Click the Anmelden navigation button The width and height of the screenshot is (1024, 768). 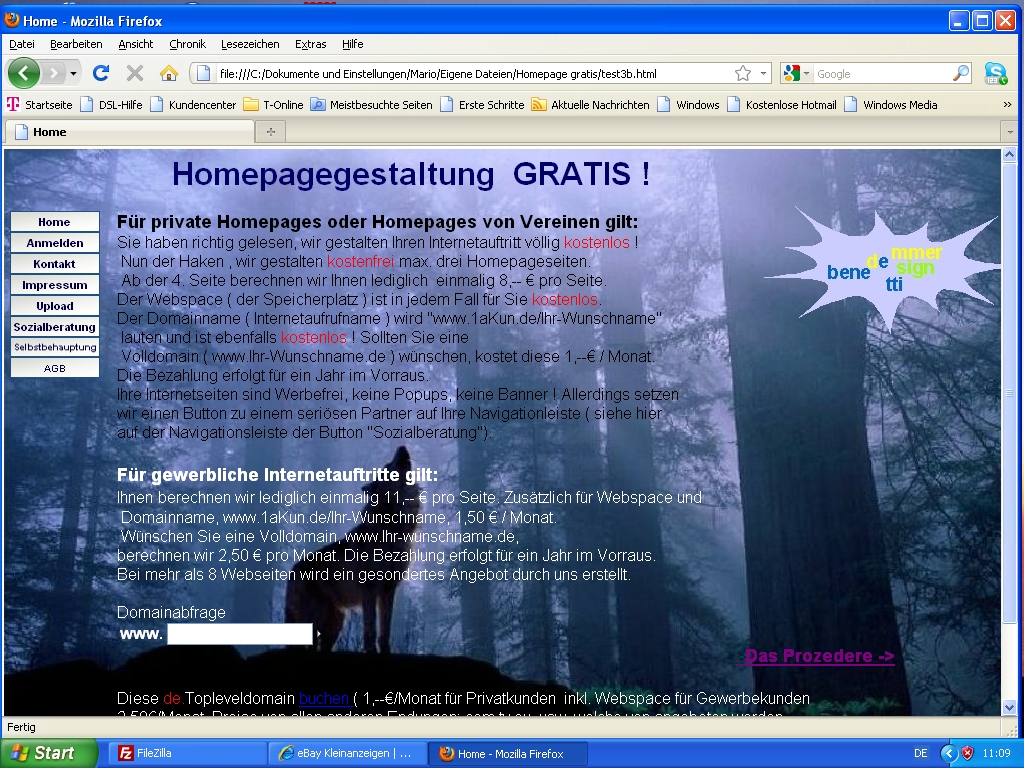(55, 243)
